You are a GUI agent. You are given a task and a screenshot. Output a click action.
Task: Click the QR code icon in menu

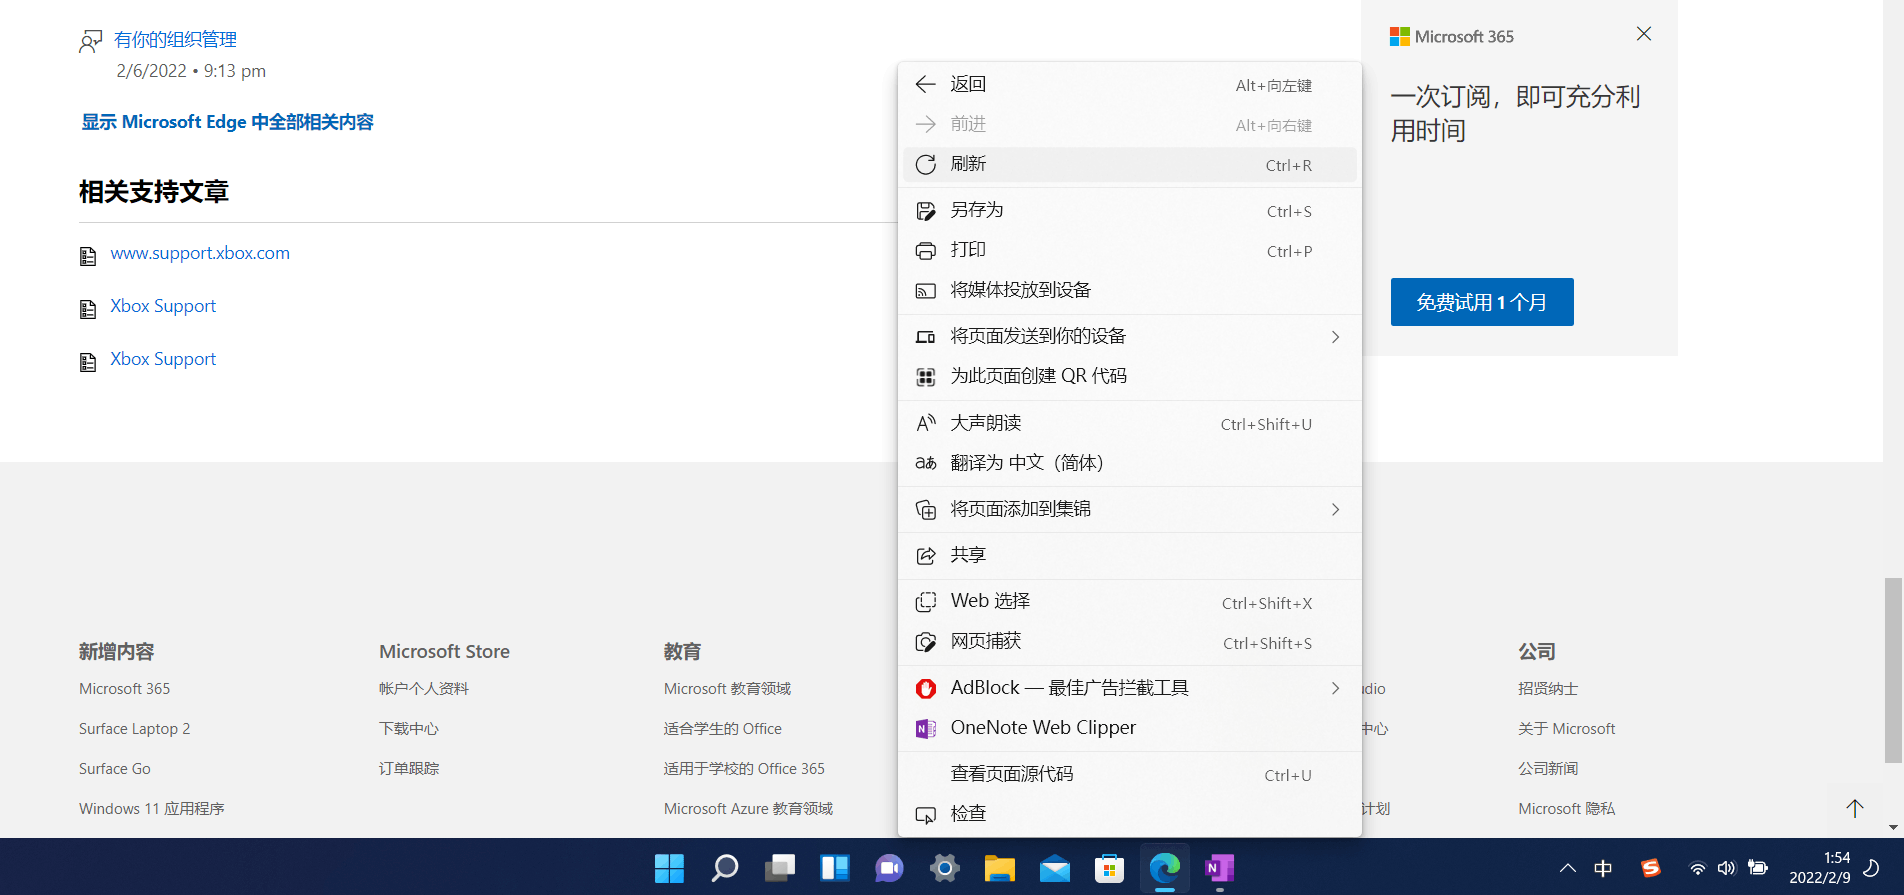[x=926, y=377]
